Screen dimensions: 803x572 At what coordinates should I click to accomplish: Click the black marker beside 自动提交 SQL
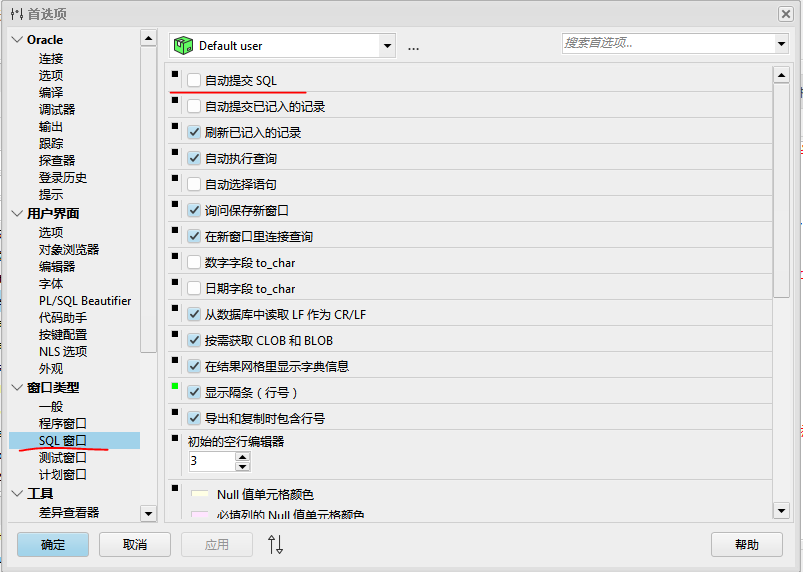click(175, 74)
